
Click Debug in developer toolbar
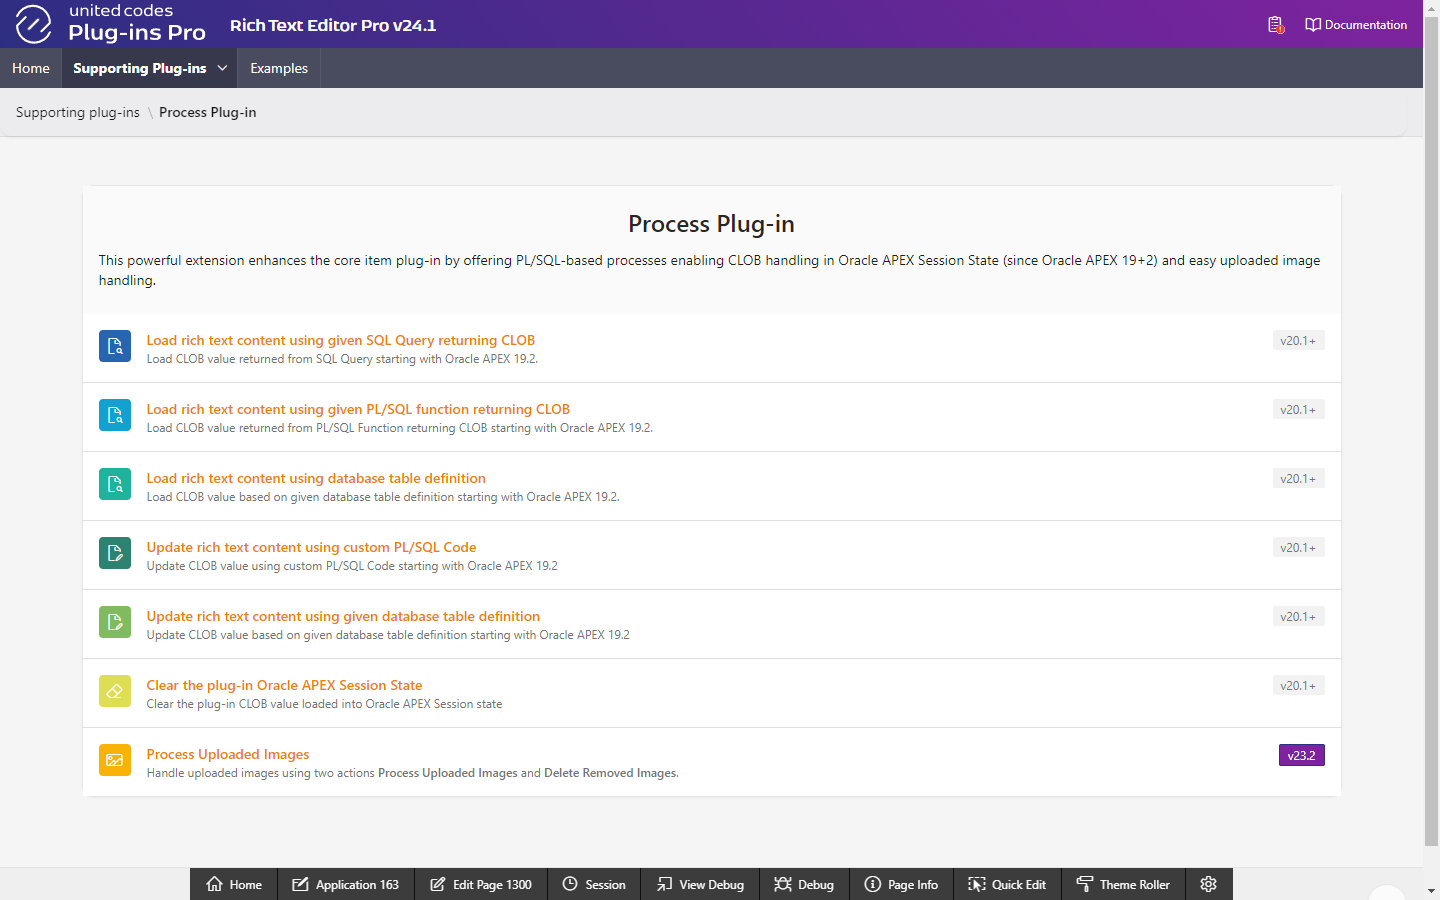[x=804, y=884]
